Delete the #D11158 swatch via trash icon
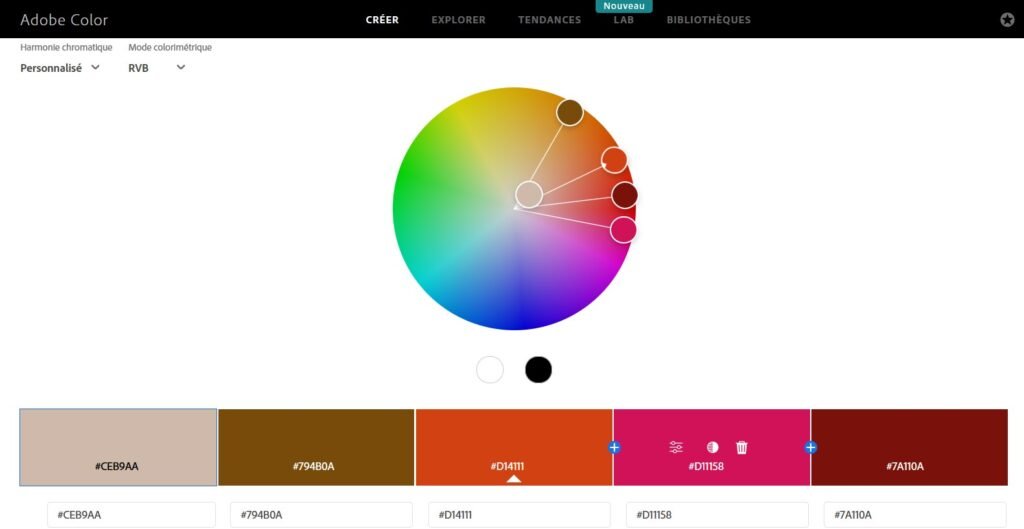 (x=742, y=447)
